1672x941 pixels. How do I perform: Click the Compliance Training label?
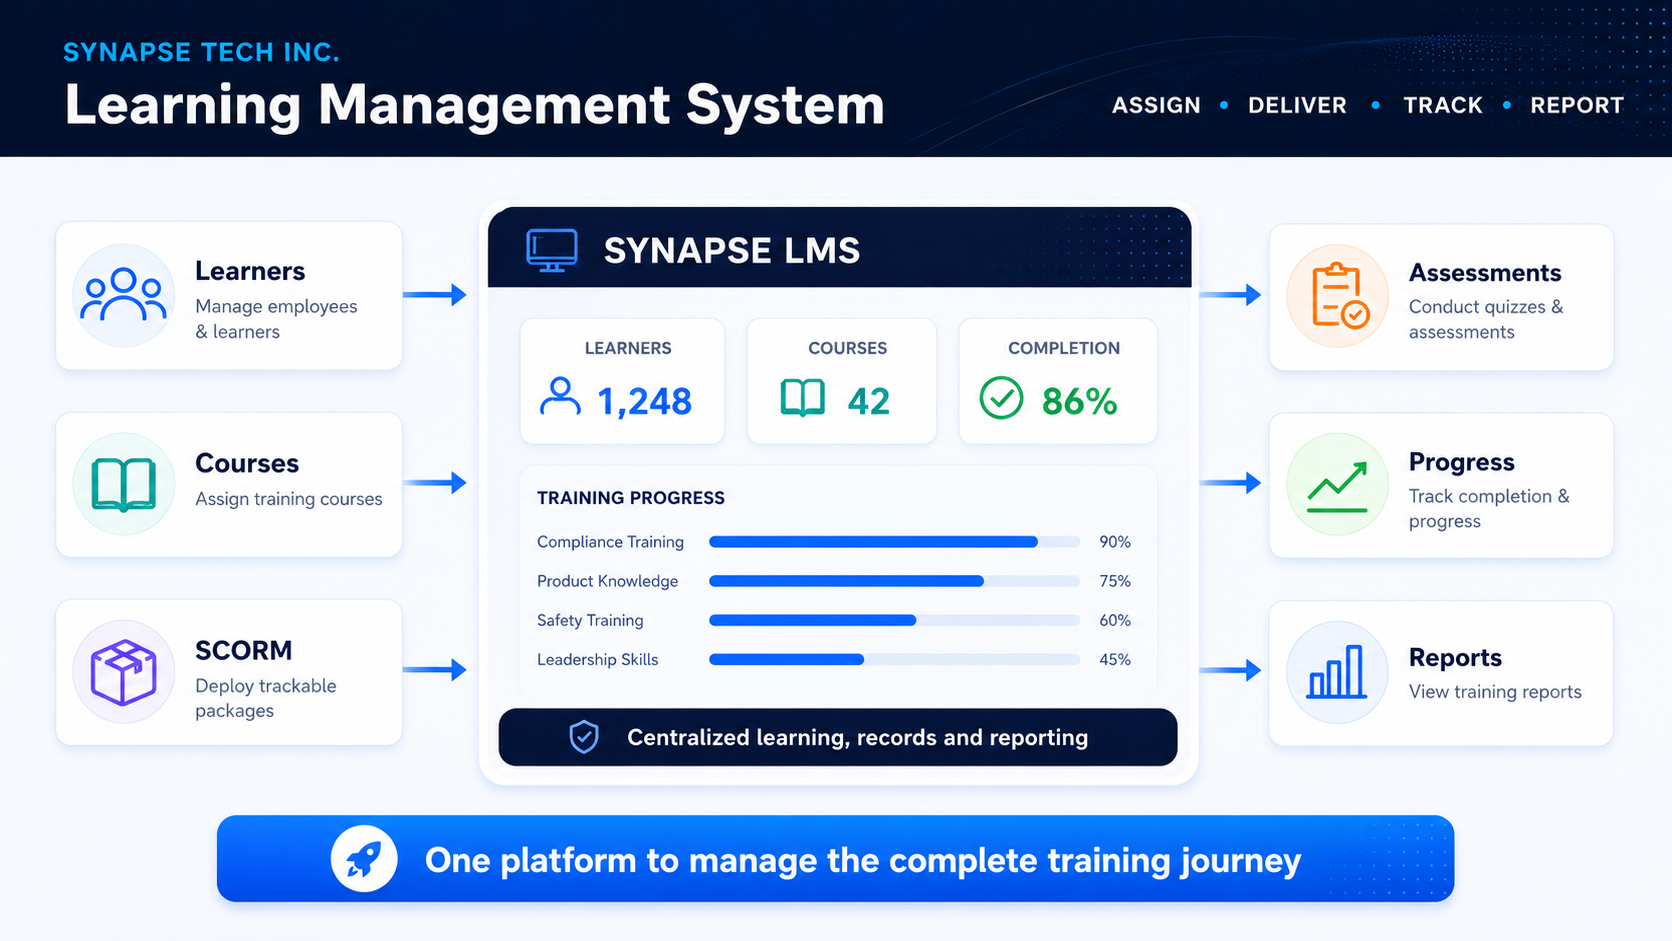[x=610, y=542]
